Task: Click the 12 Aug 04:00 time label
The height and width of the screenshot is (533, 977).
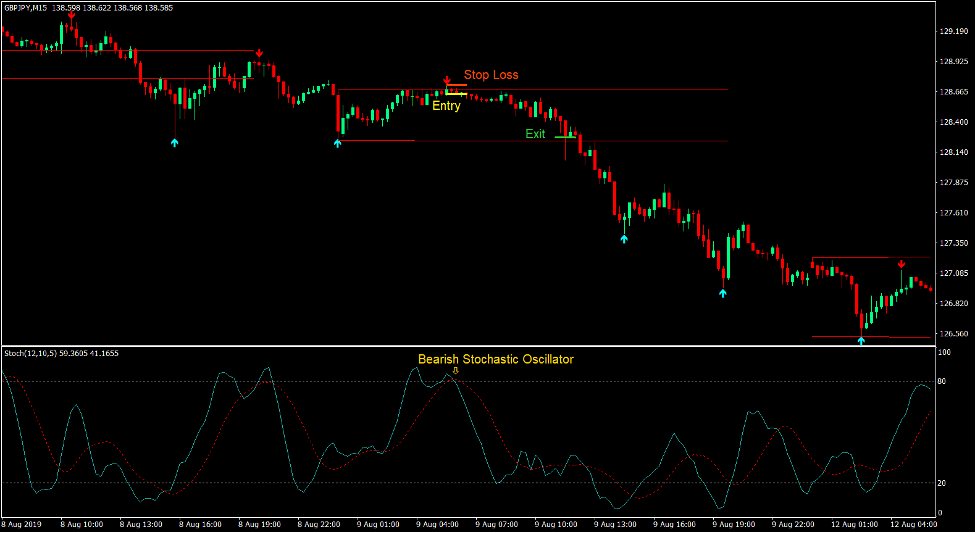Action: 912,524
